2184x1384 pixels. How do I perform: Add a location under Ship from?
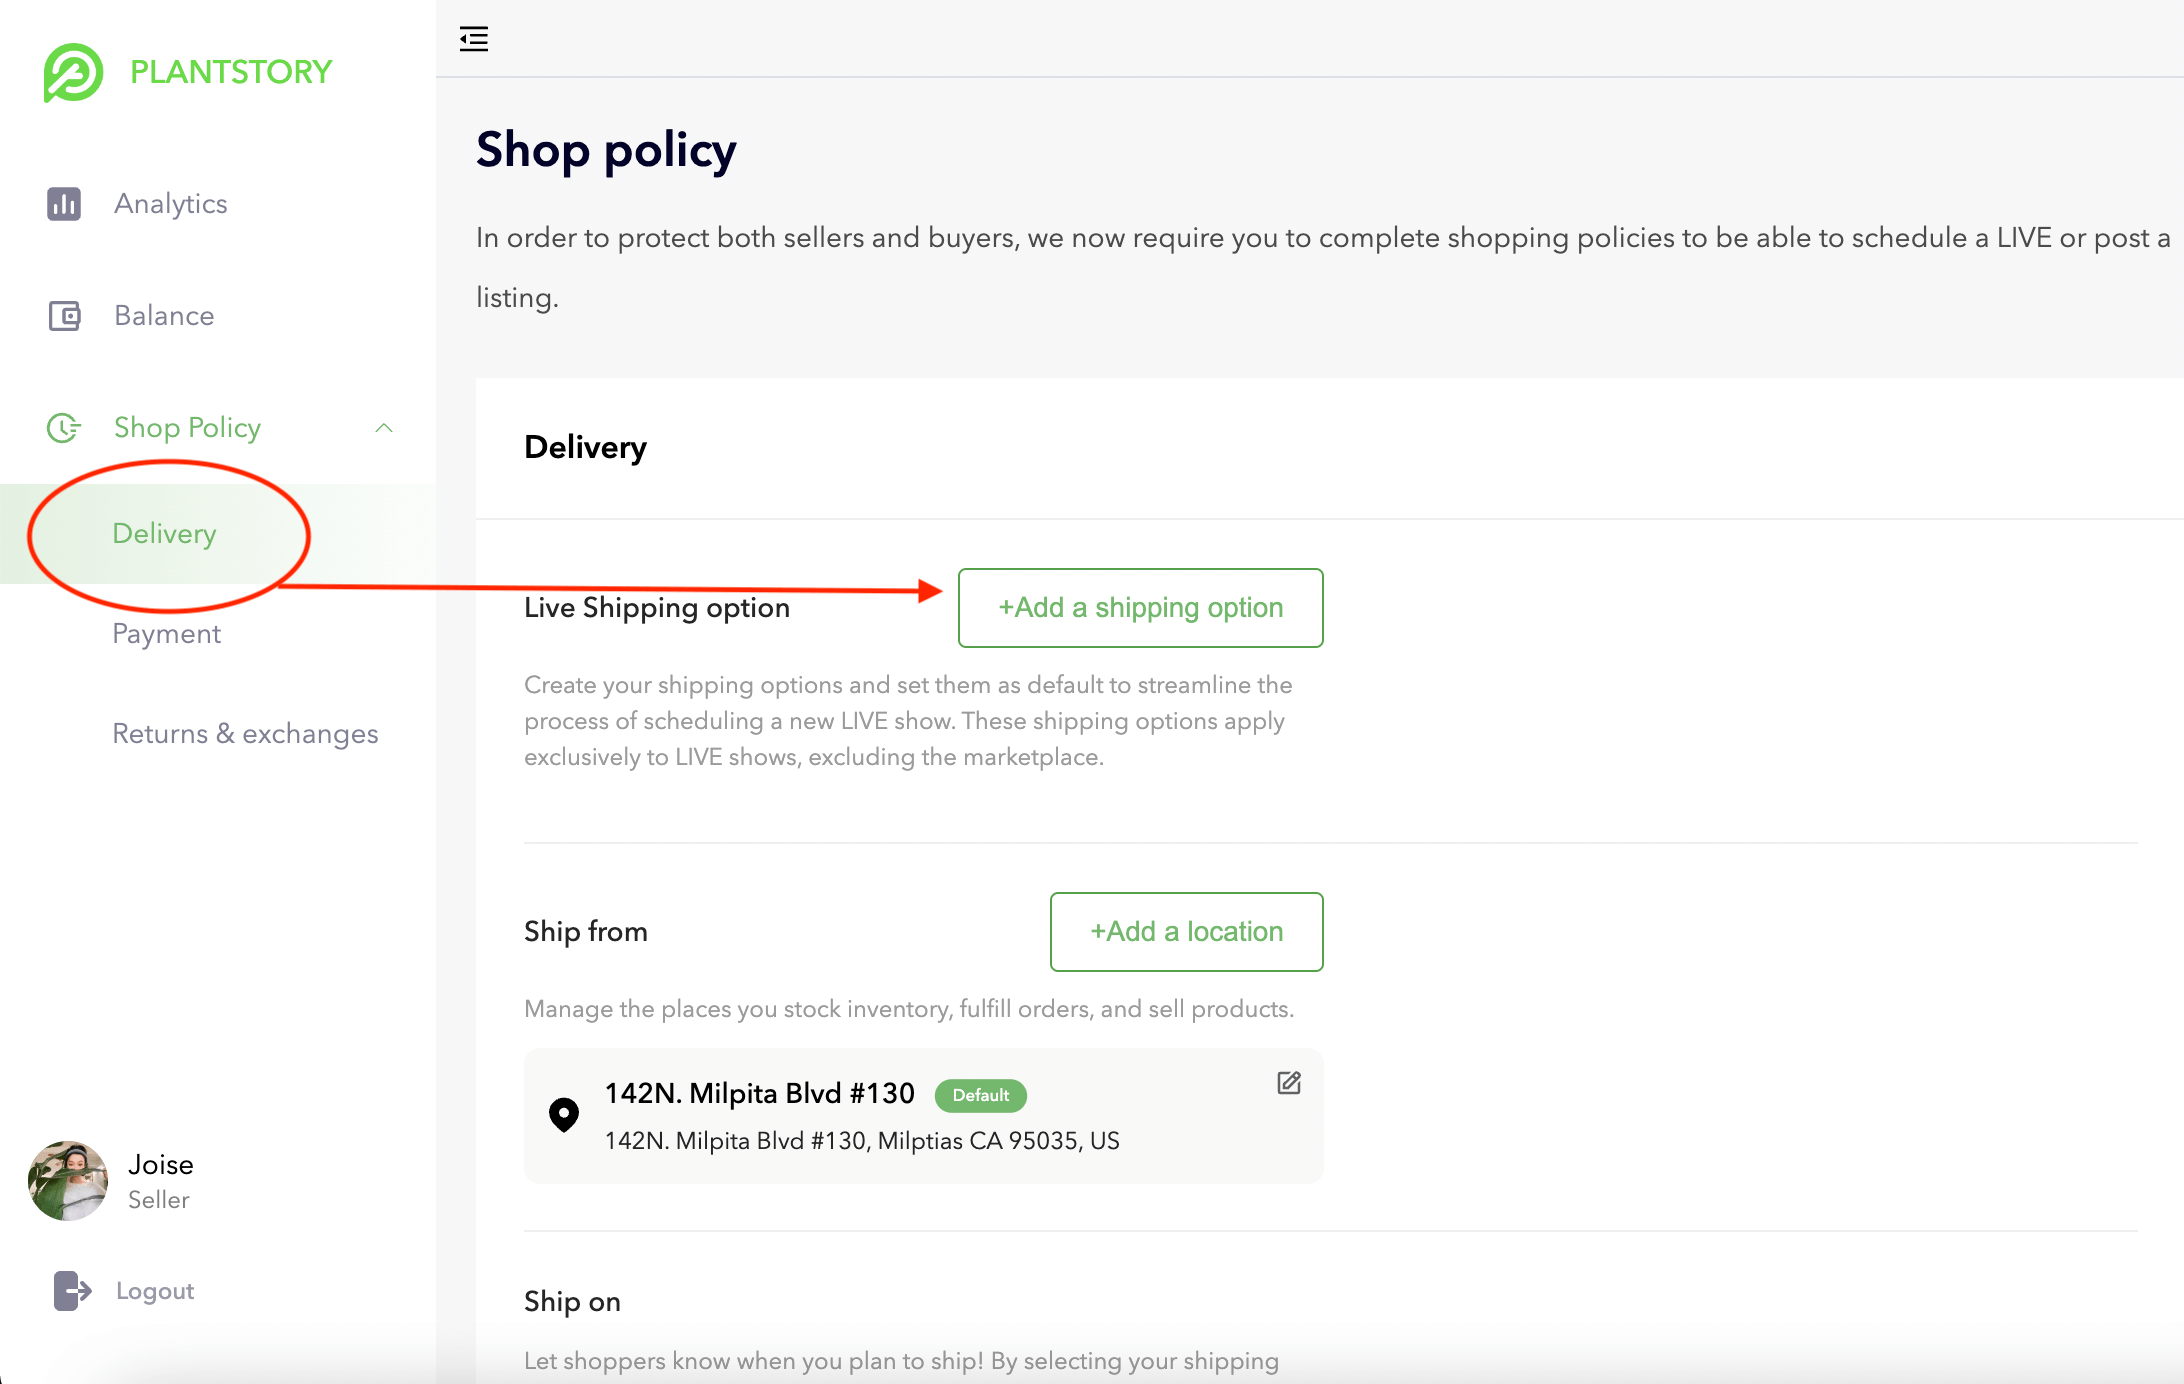1186,932
